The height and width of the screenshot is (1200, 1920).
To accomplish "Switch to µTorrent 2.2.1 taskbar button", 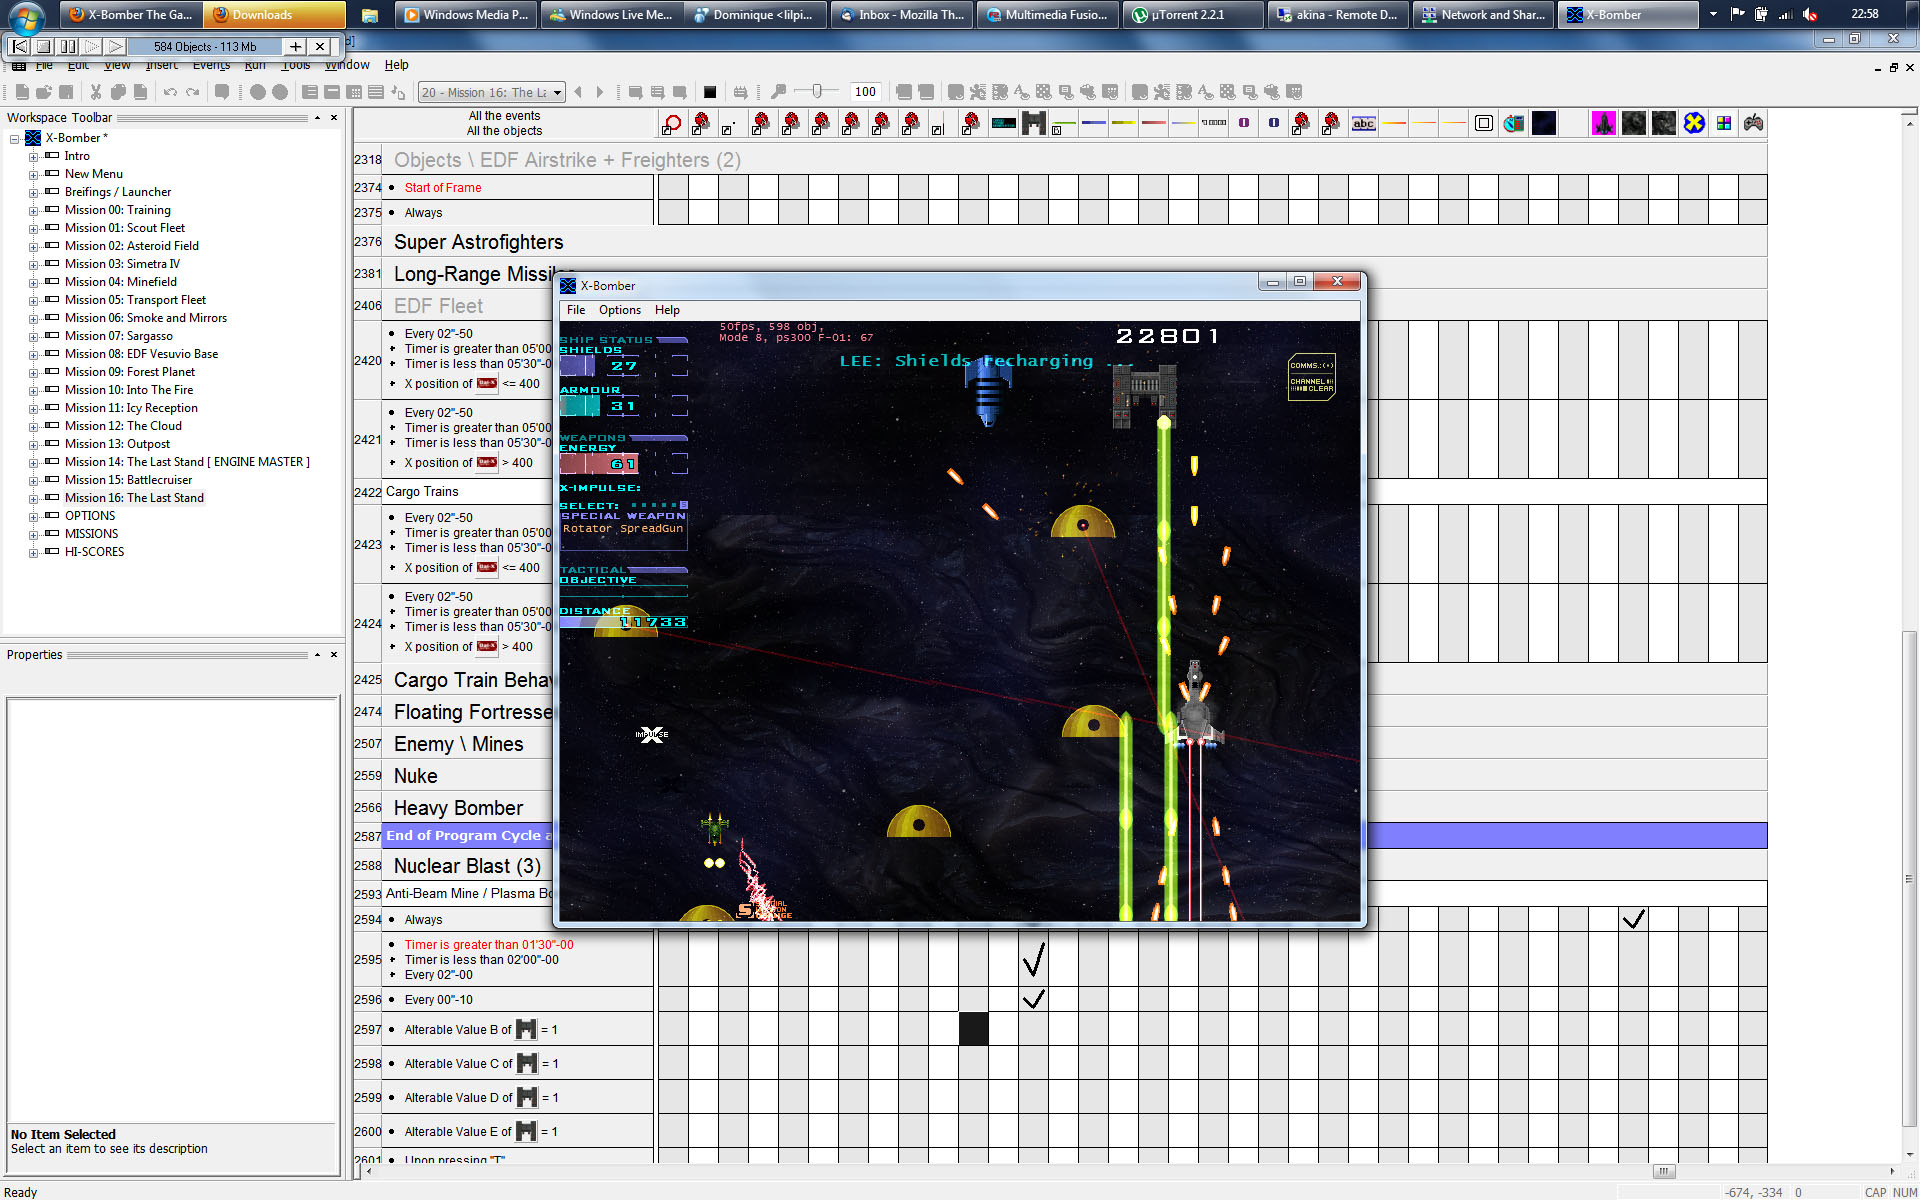I will [1194, 15].
